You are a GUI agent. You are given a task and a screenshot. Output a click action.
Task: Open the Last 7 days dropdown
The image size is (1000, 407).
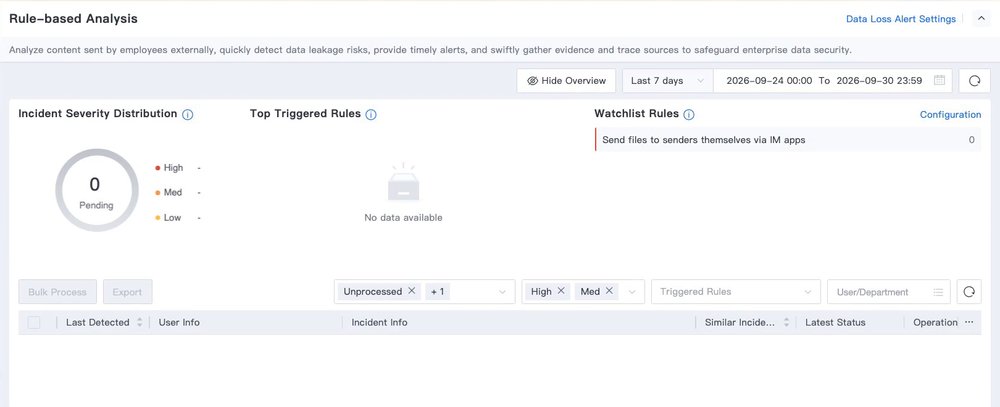point(667,80)
